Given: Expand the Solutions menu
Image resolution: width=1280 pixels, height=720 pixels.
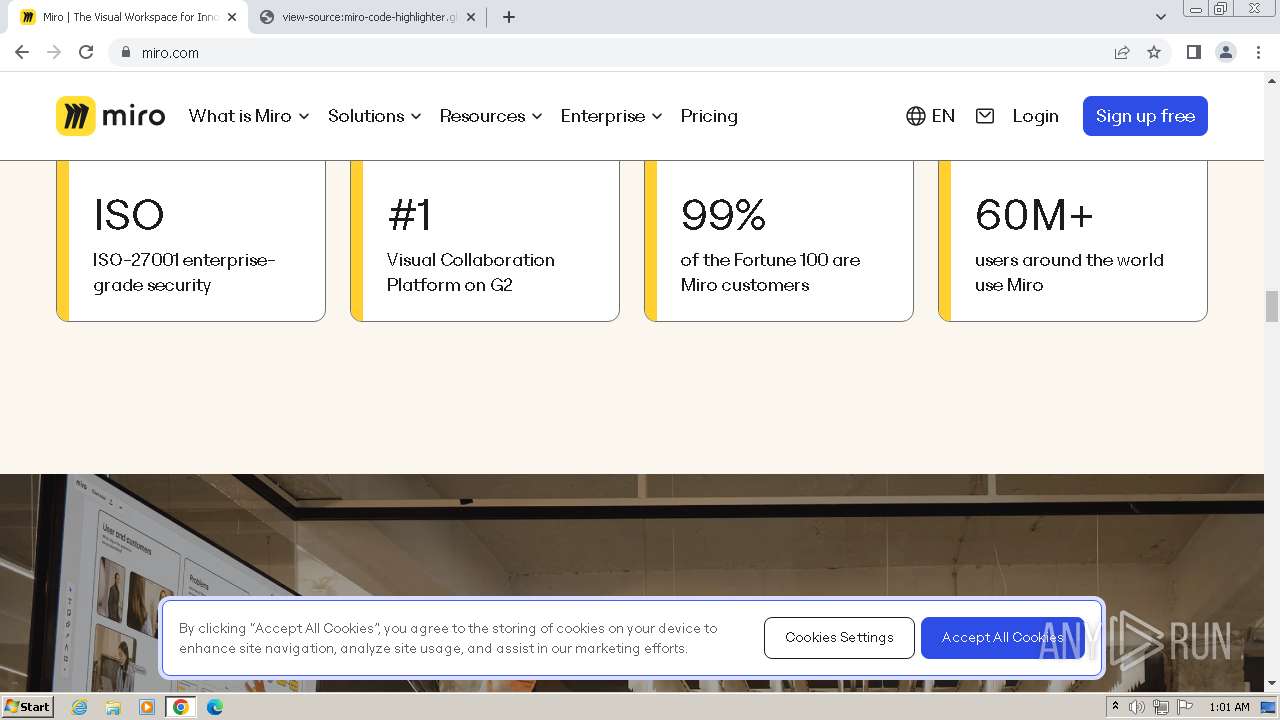Looking at the screenshot, I should click(375, 116).
